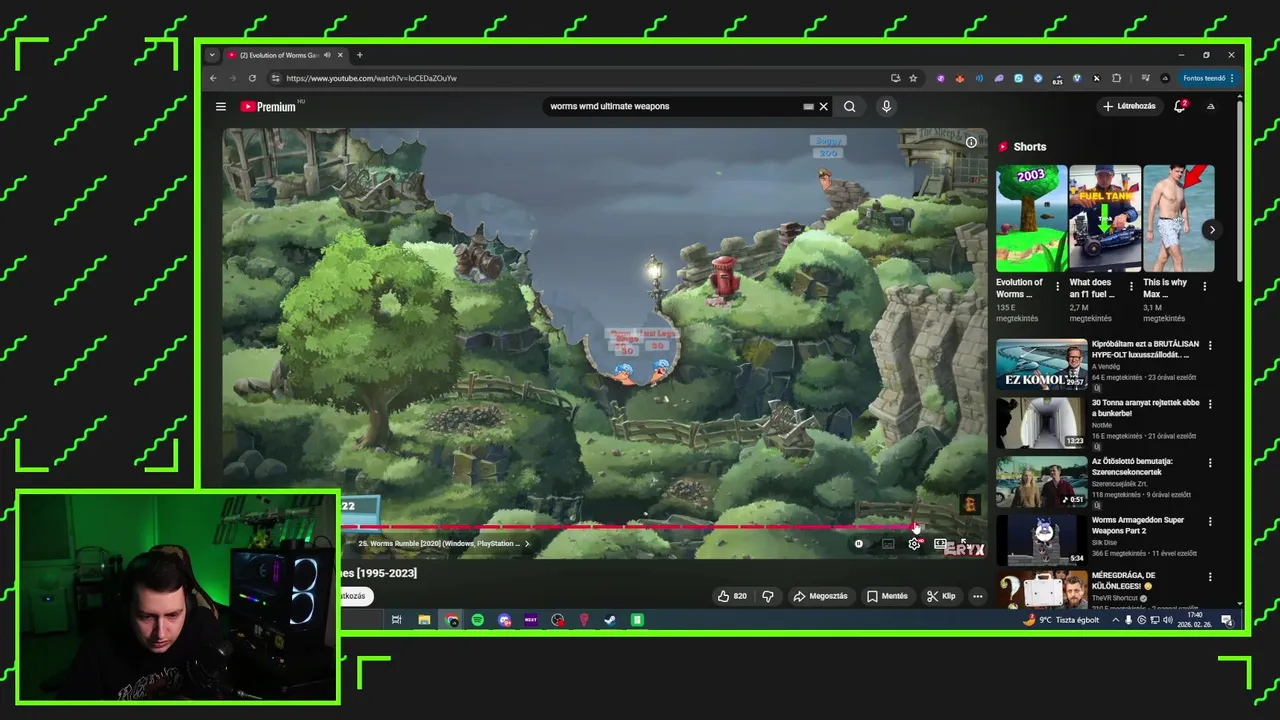Switch the player to theater mode
Screen dimensions: 1280x720
tap(940, 544)
